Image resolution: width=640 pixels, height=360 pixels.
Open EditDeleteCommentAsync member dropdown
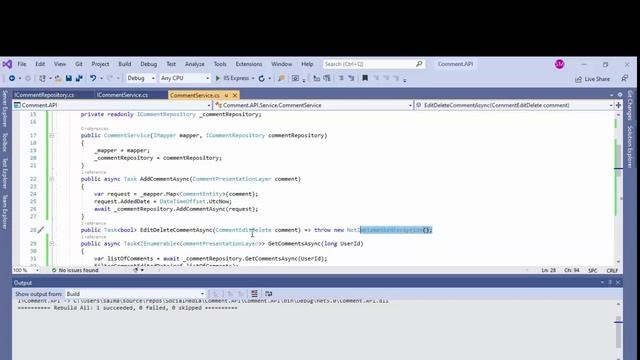[x=514, y=105]
